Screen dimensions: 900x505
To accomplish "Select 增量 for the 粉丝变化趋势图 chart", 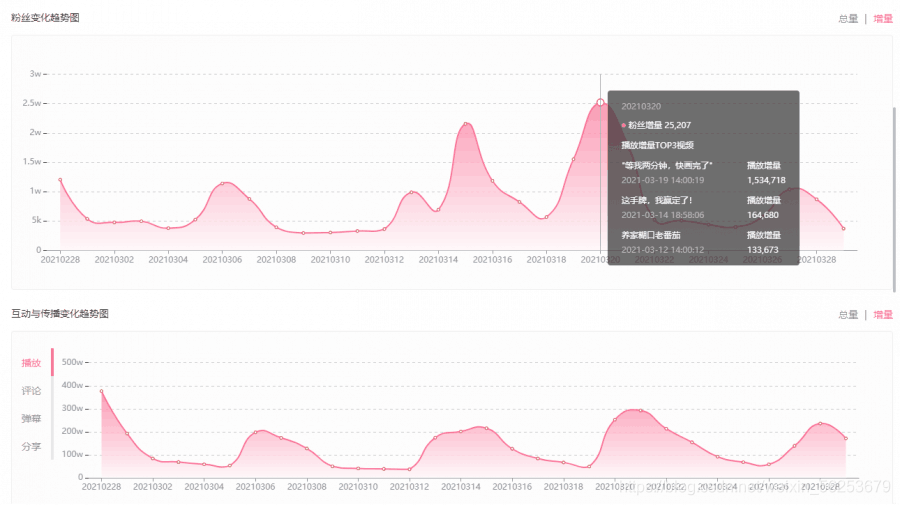I will click(x=883, y=19).
